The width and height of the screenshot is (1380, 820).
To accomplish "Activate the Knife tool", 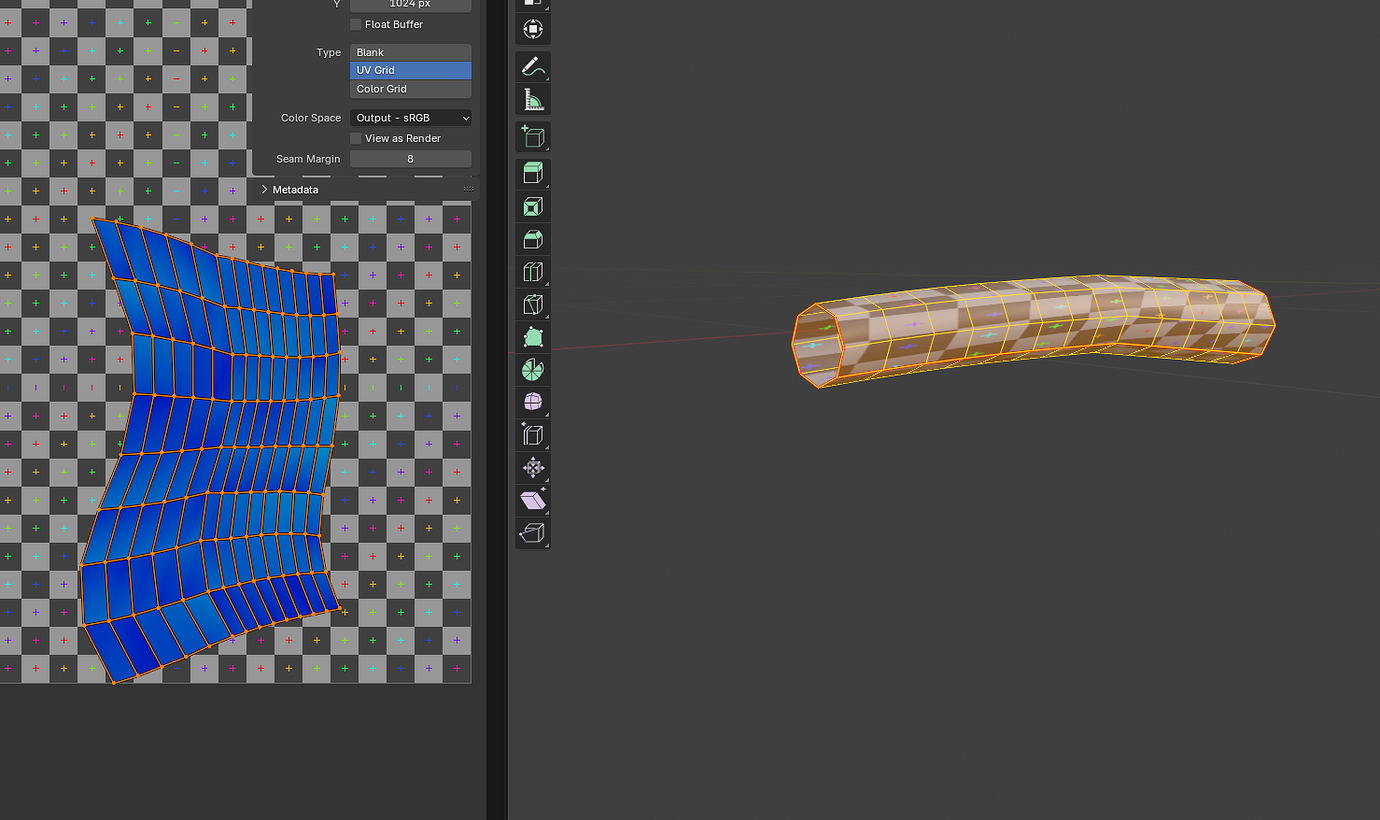I will pyautogui.click(x=533, y=304).
